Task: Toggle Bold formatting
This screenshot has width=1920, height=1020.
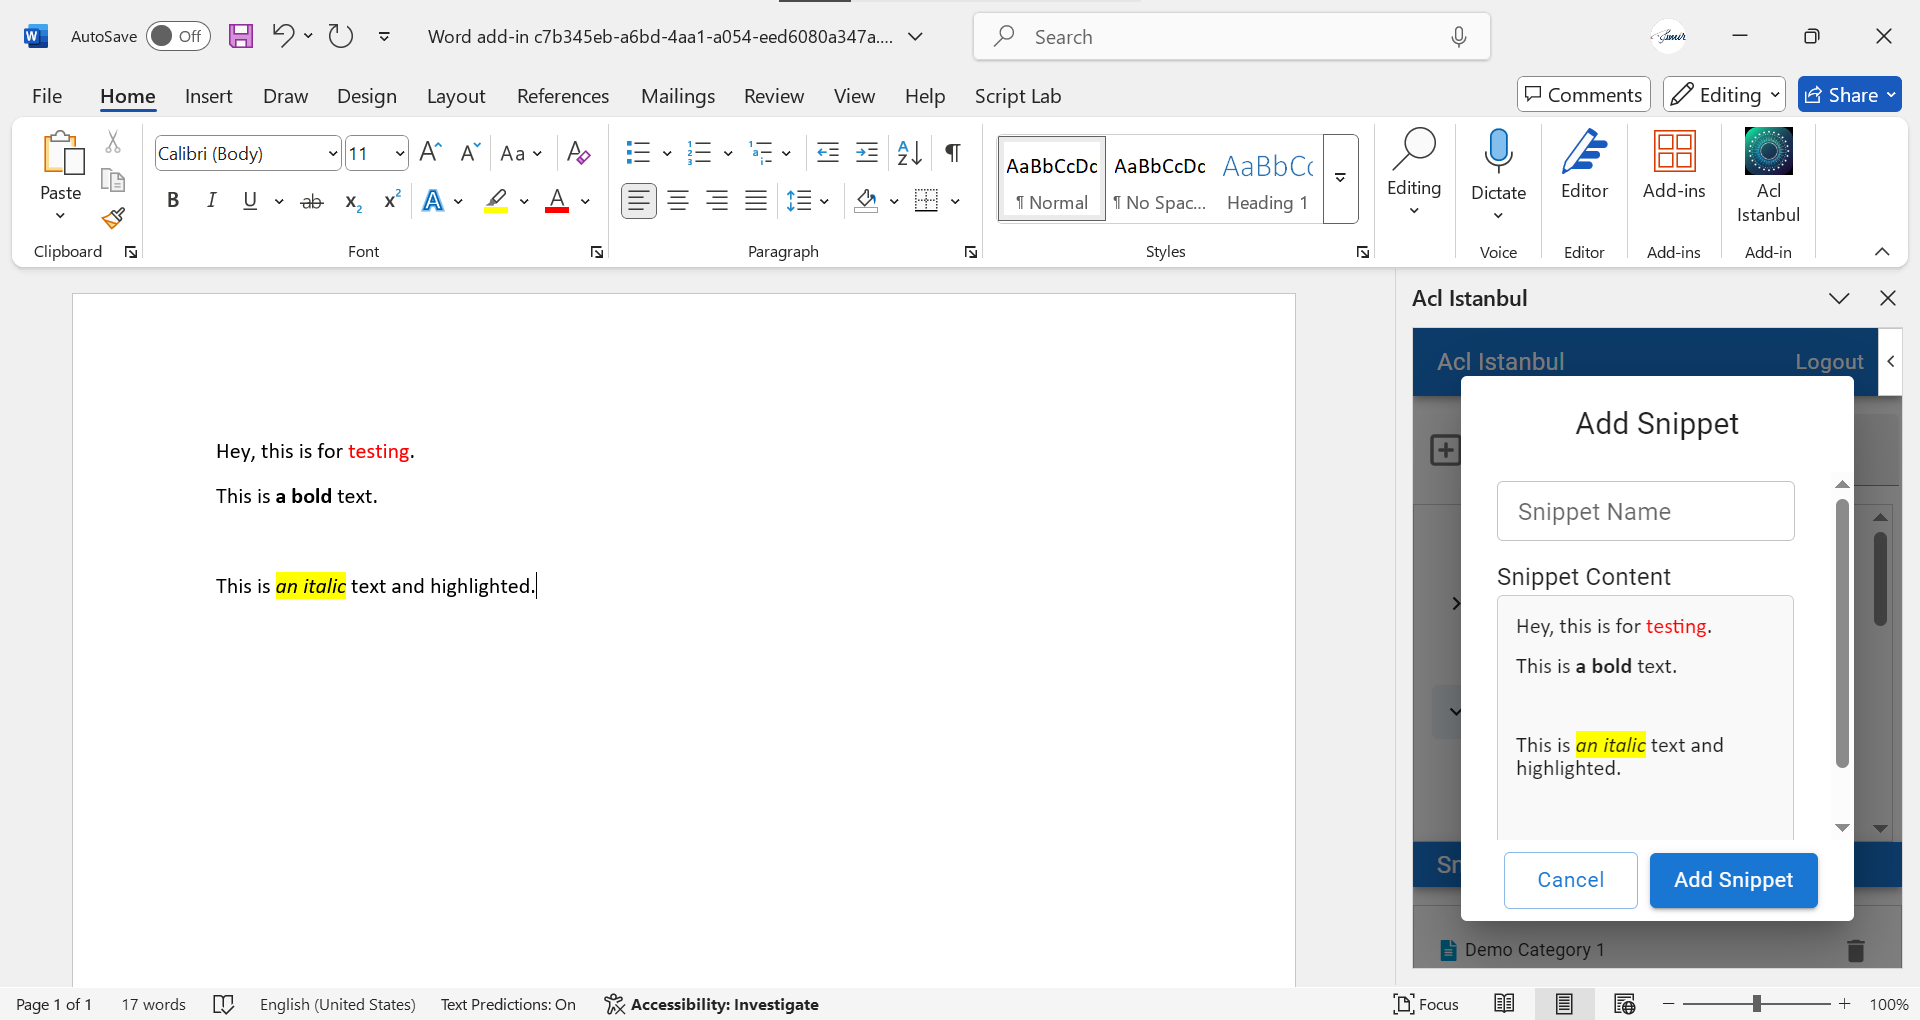Action: [x=173, y=201]
